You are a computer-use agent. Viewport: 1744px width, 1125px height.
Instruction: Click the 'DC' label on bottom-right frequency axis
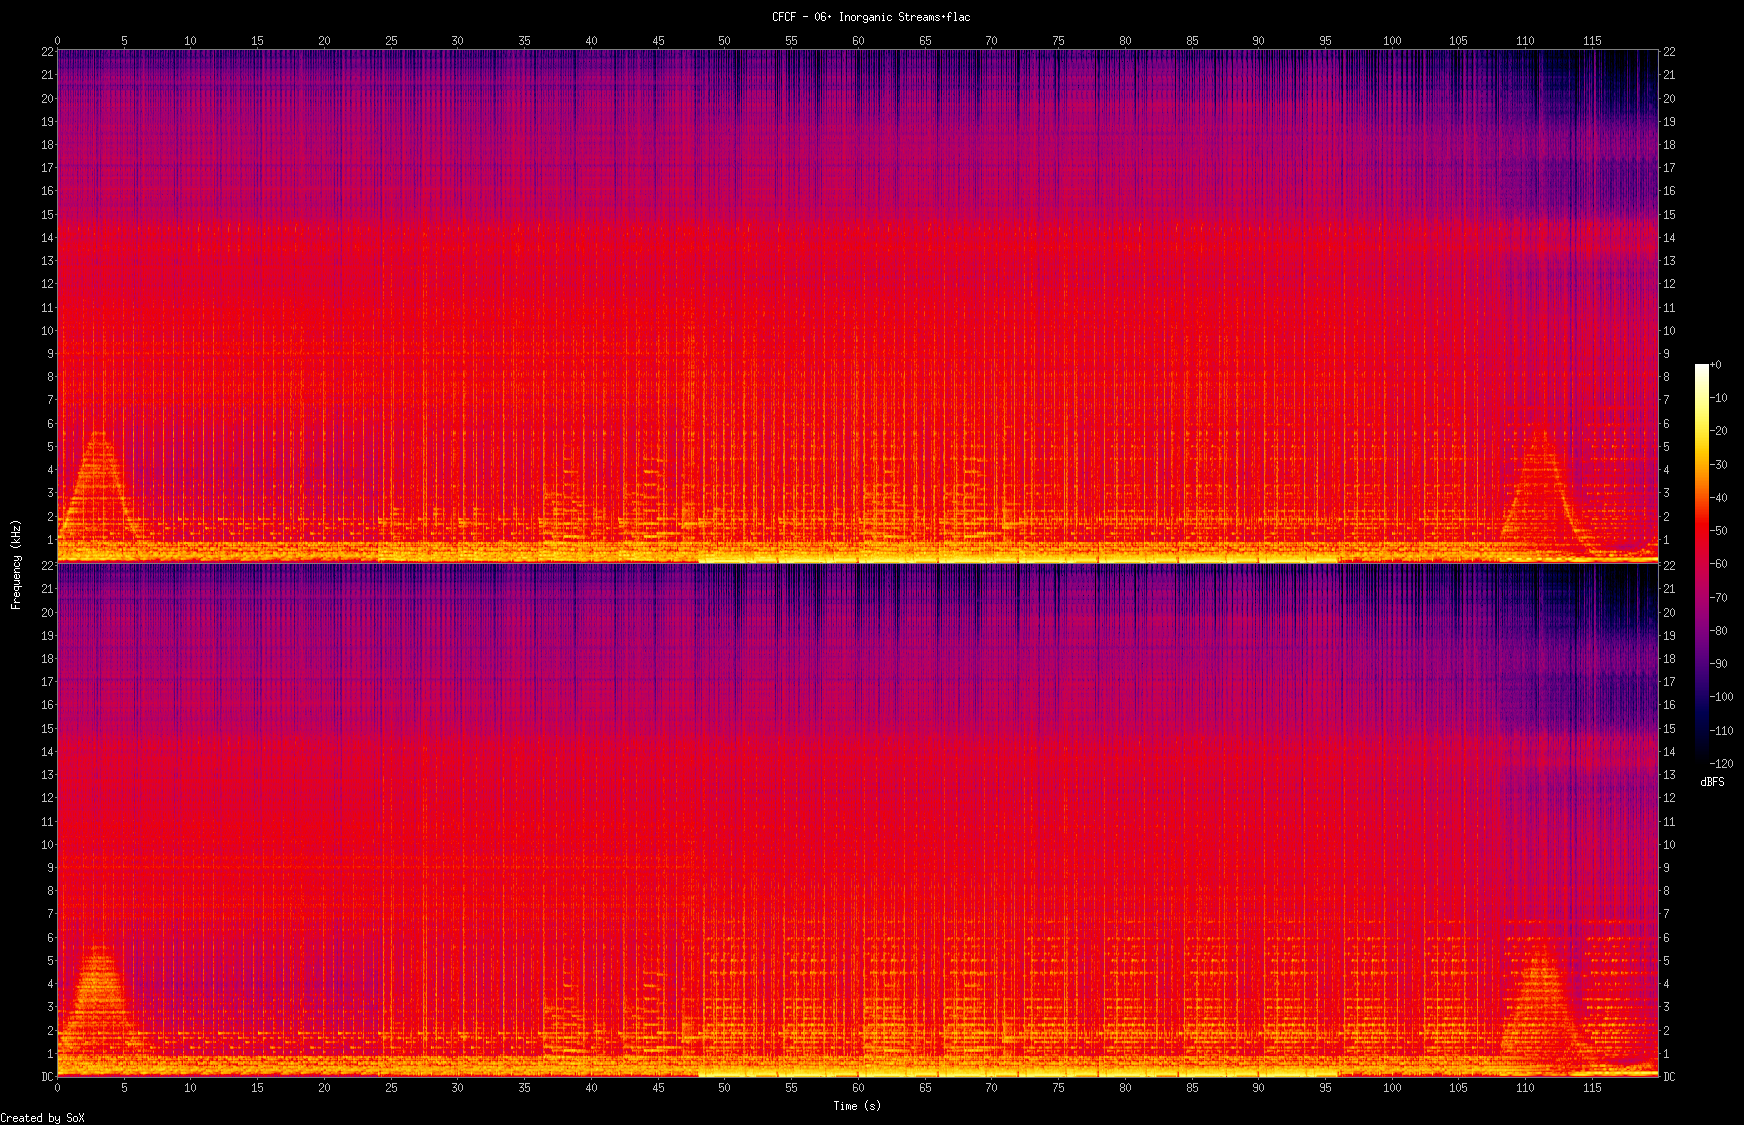click(x=1669, y=1077)
